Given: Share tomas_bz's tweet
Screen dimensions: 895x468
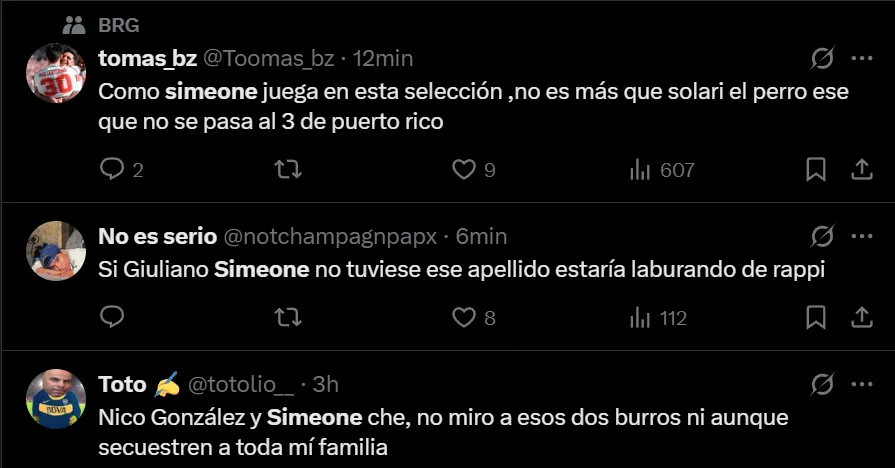Looking at the screenshot, I should [x=861, y=170].
